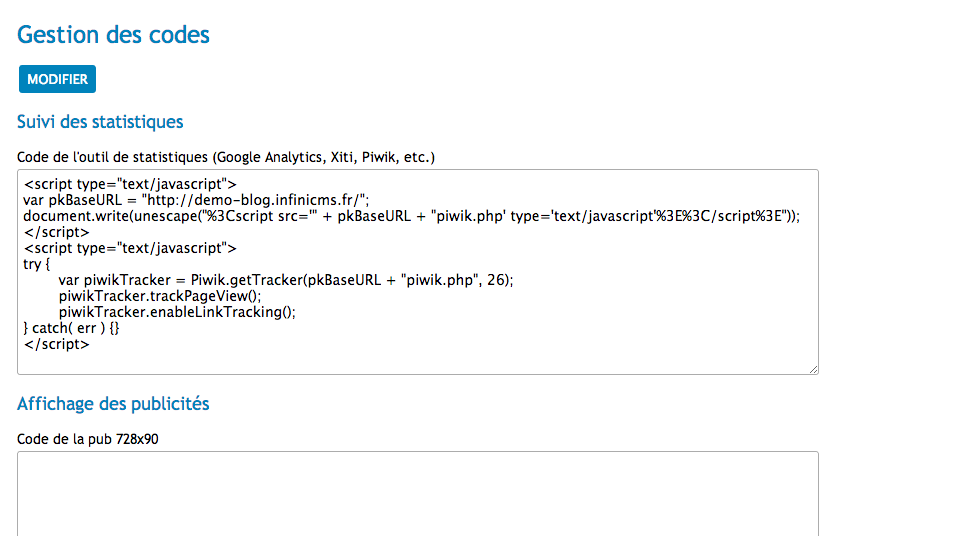The image size is (958, 536).
Task: Place cursor on the document.write(unescape line
Action: click(411, 216)
